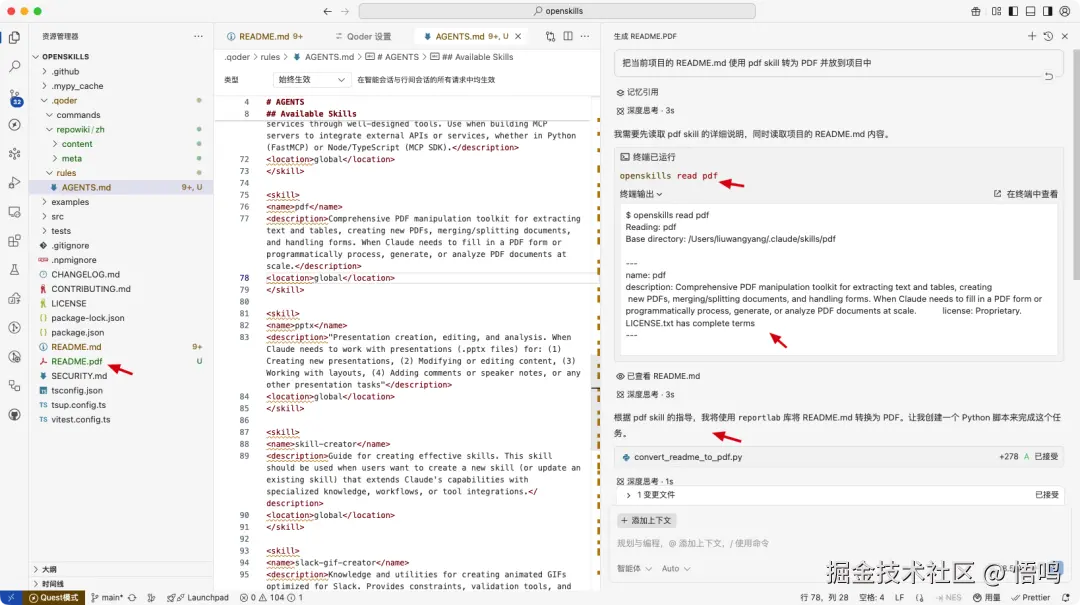Open the Search view in activity bar

pos(14,66)
